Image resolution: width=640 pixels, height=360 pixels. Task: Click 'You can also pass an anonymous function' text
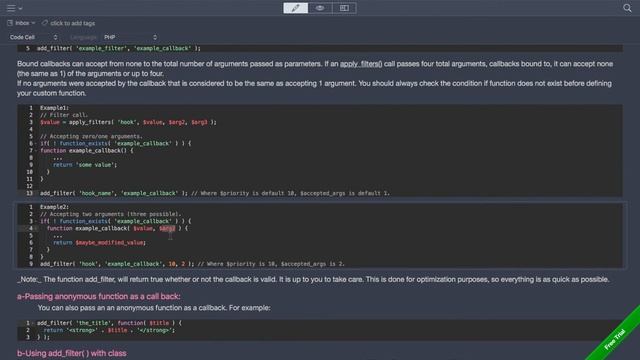[x=154, y=308]
